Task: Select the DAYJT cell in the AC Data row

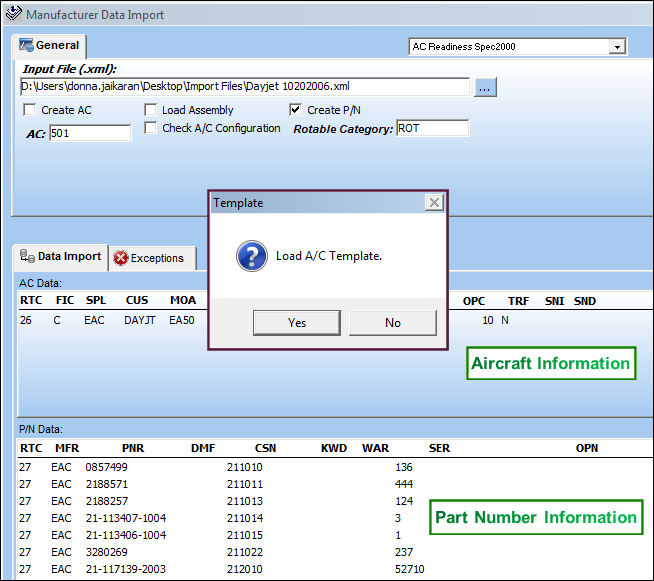Action: pos(140,320)
